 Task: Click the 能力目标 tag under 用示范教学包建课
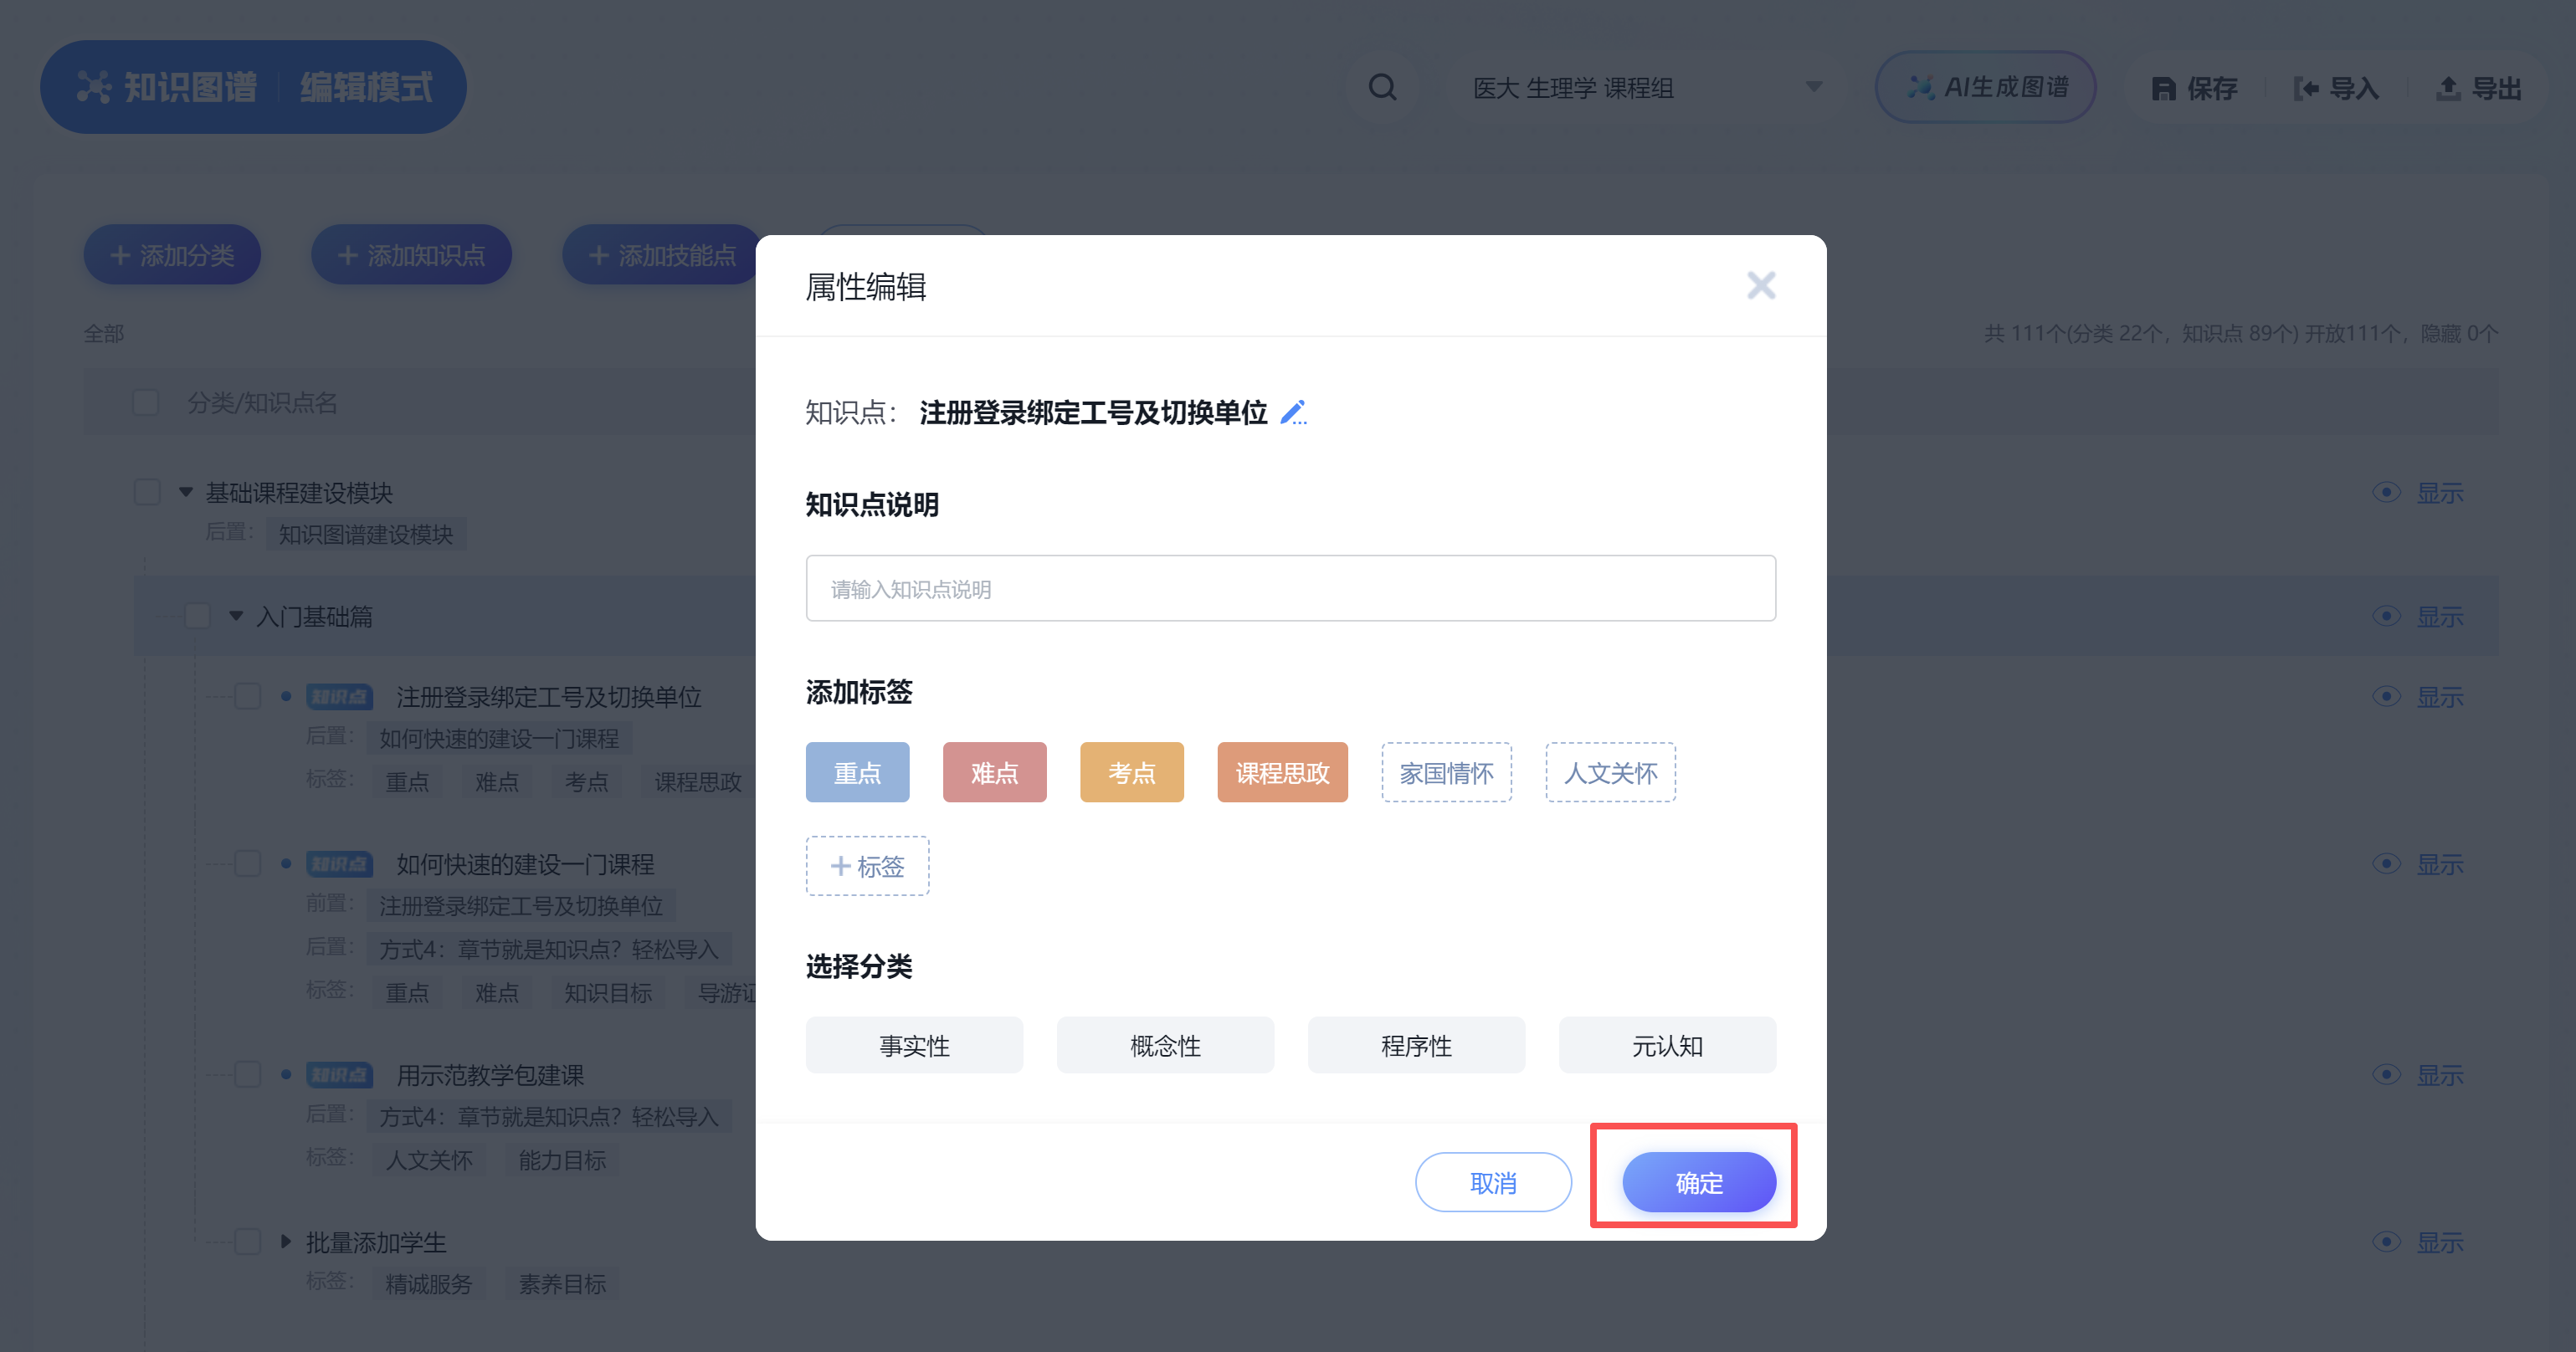pos(562,1160)
